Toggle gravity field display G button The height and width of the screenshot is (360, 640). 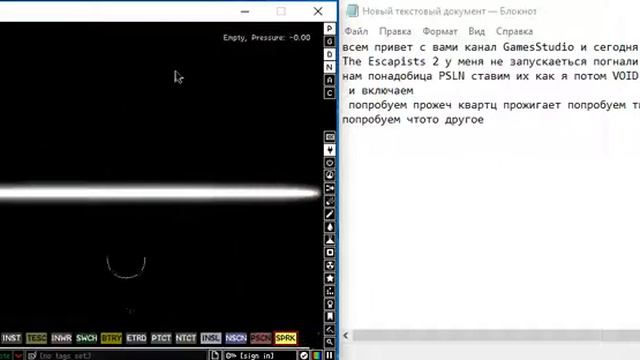[x=330, y=41]
